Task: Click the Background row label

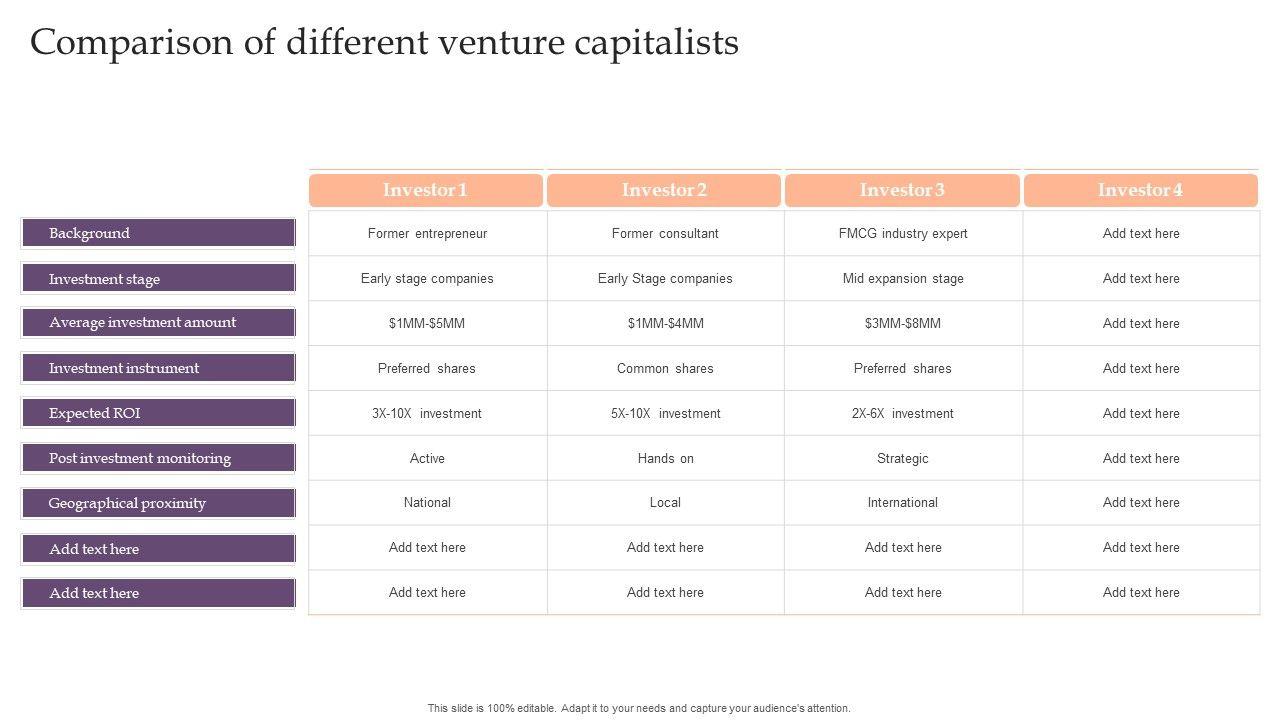Action: pyautogui.click(x=158, y=233)
